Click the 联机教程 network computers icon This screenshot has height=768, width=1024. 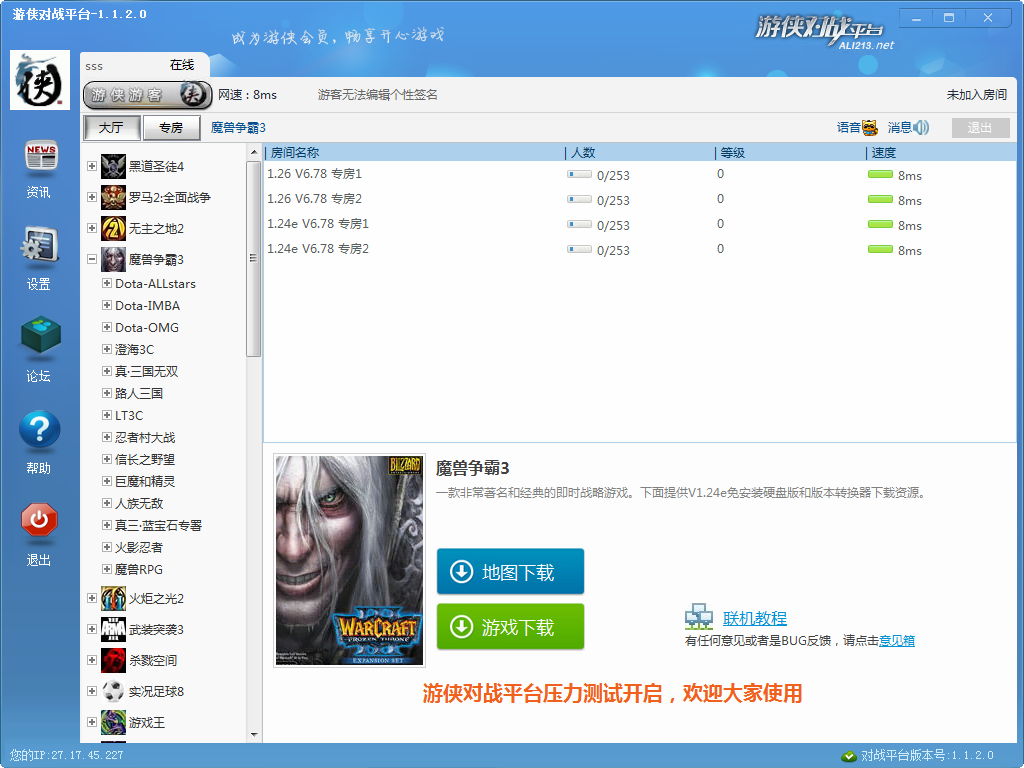[x=699, y=616]
